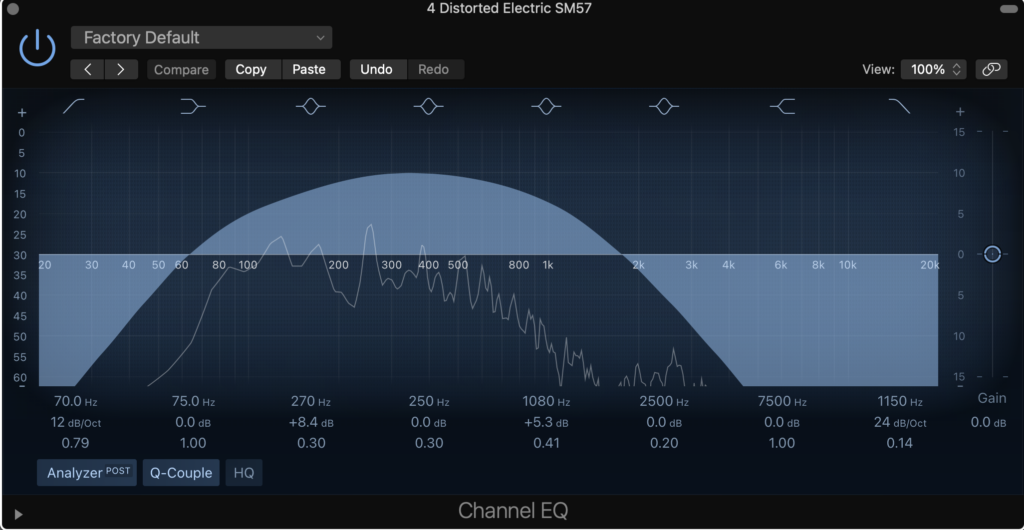The image size is (1024, 530).
Task: Select the 0.79 Q value
Action: point(75,443)
